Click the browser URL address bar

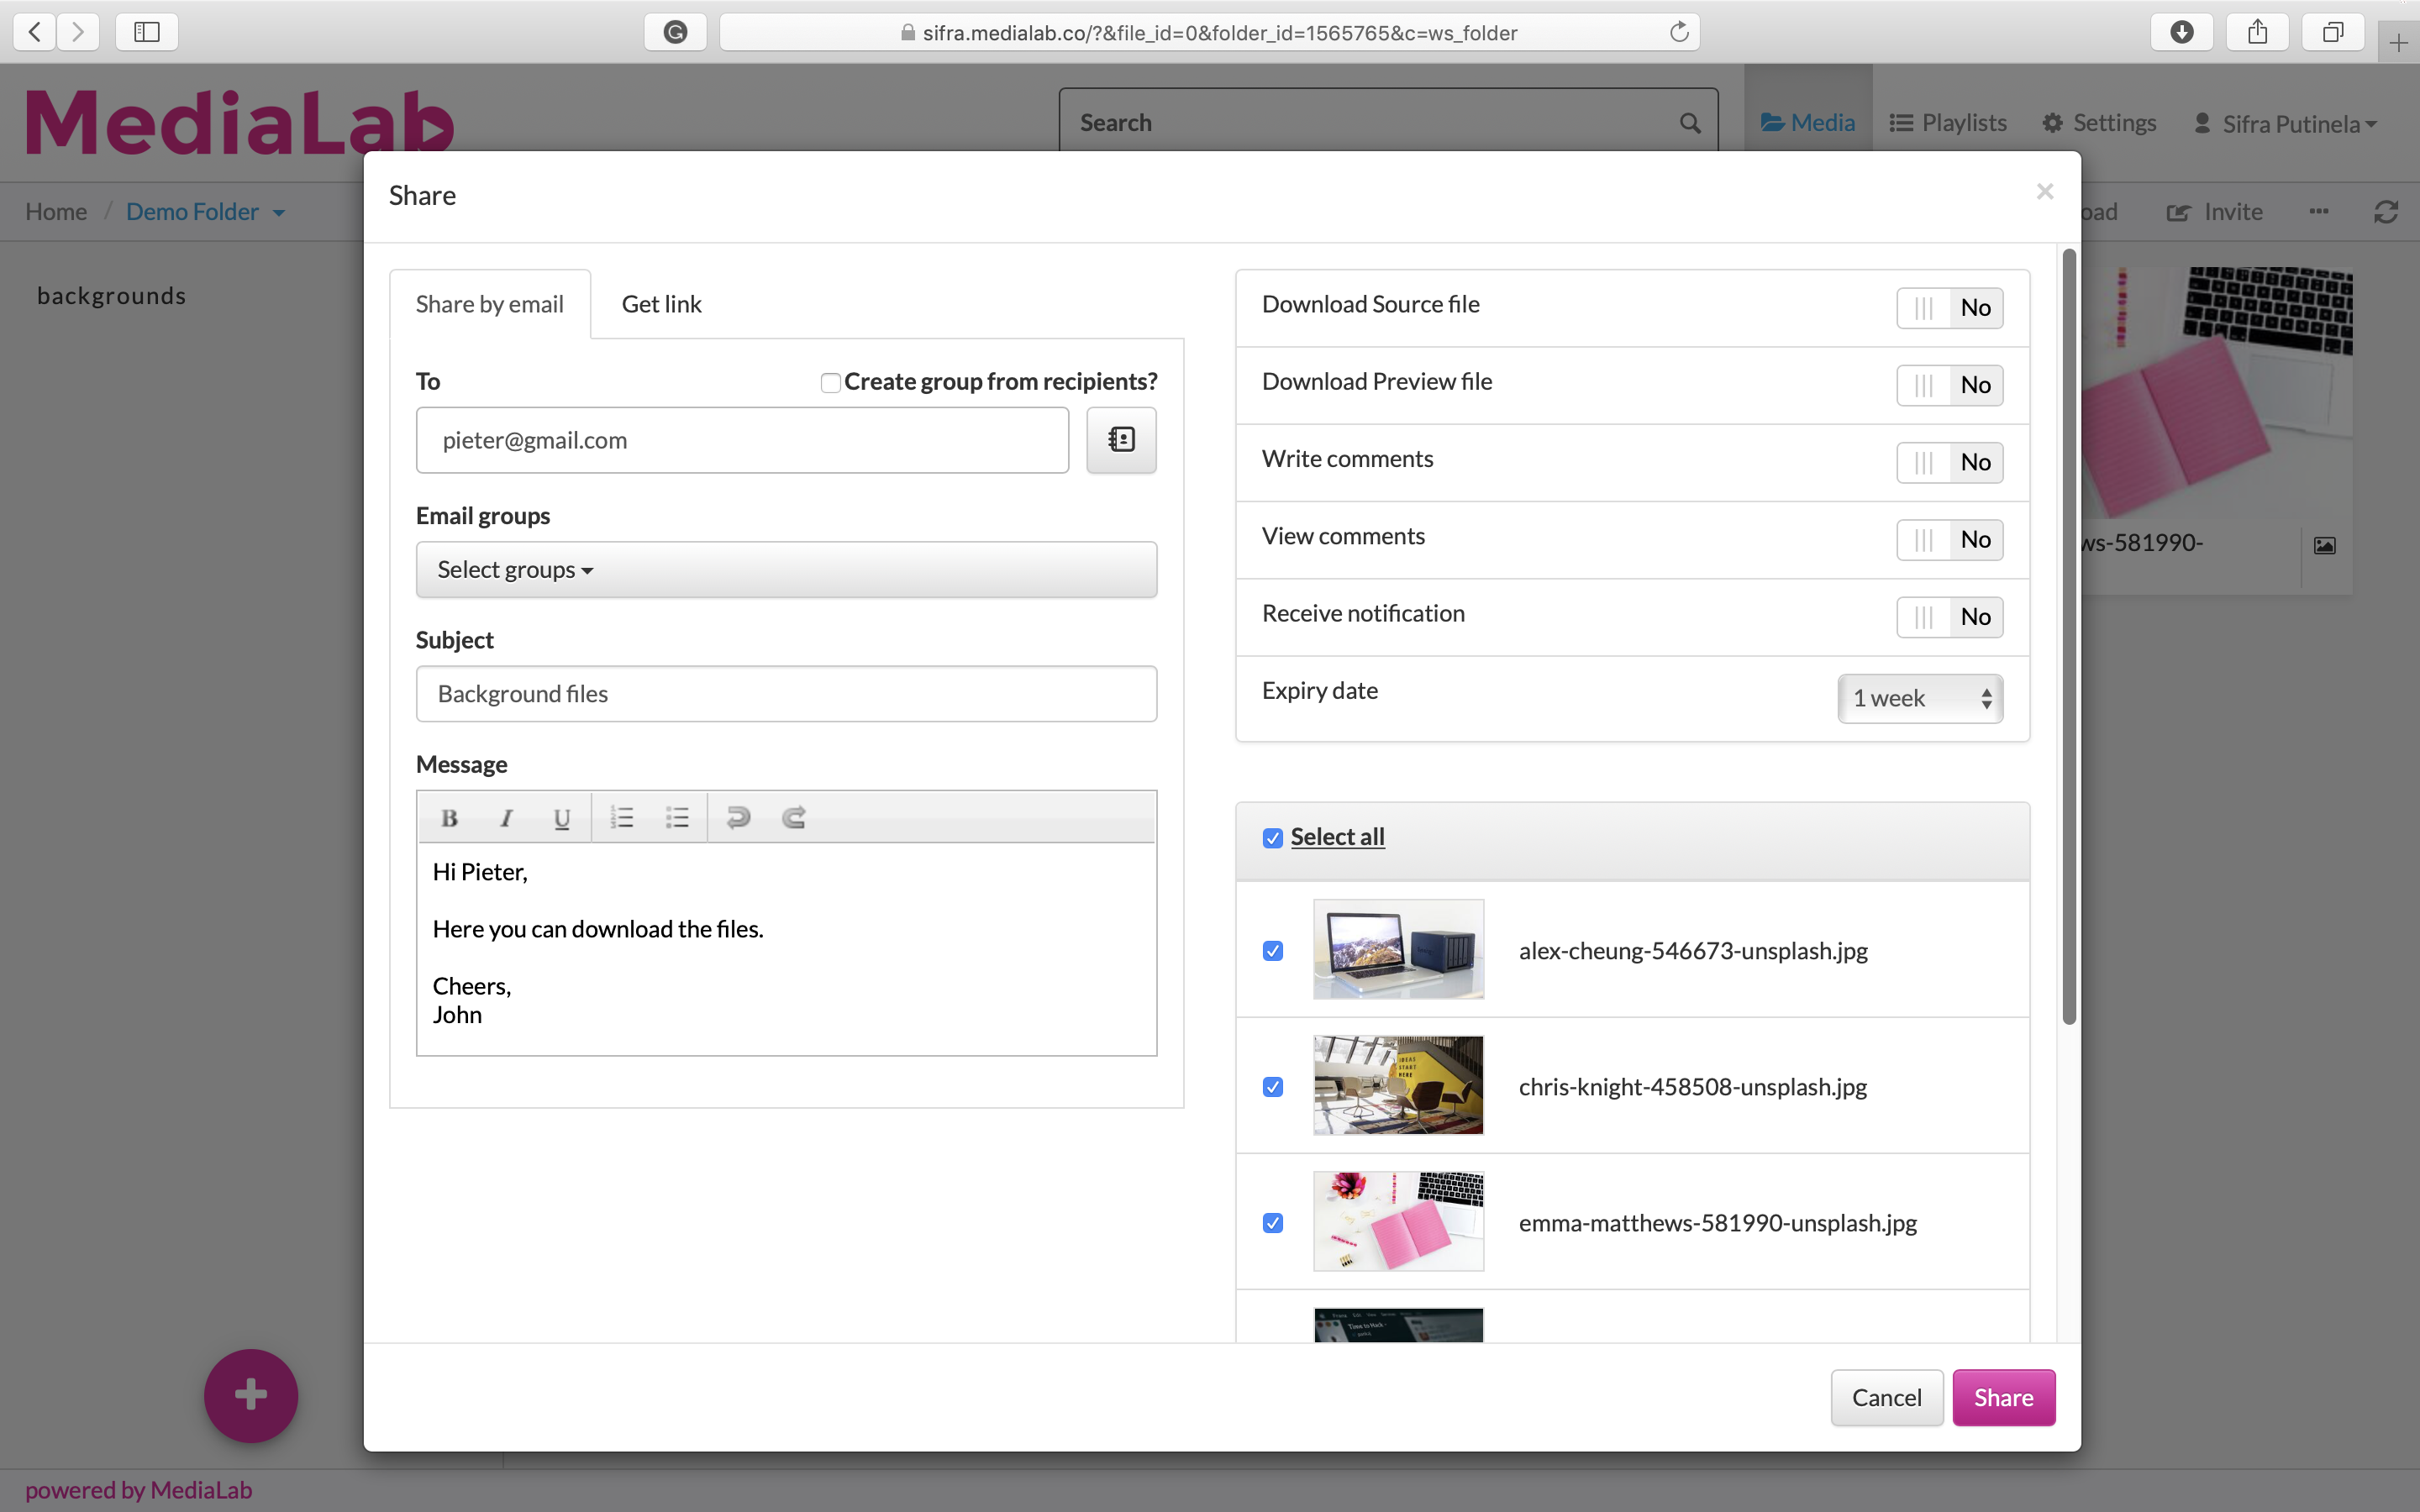click(x=1210, y=32)
